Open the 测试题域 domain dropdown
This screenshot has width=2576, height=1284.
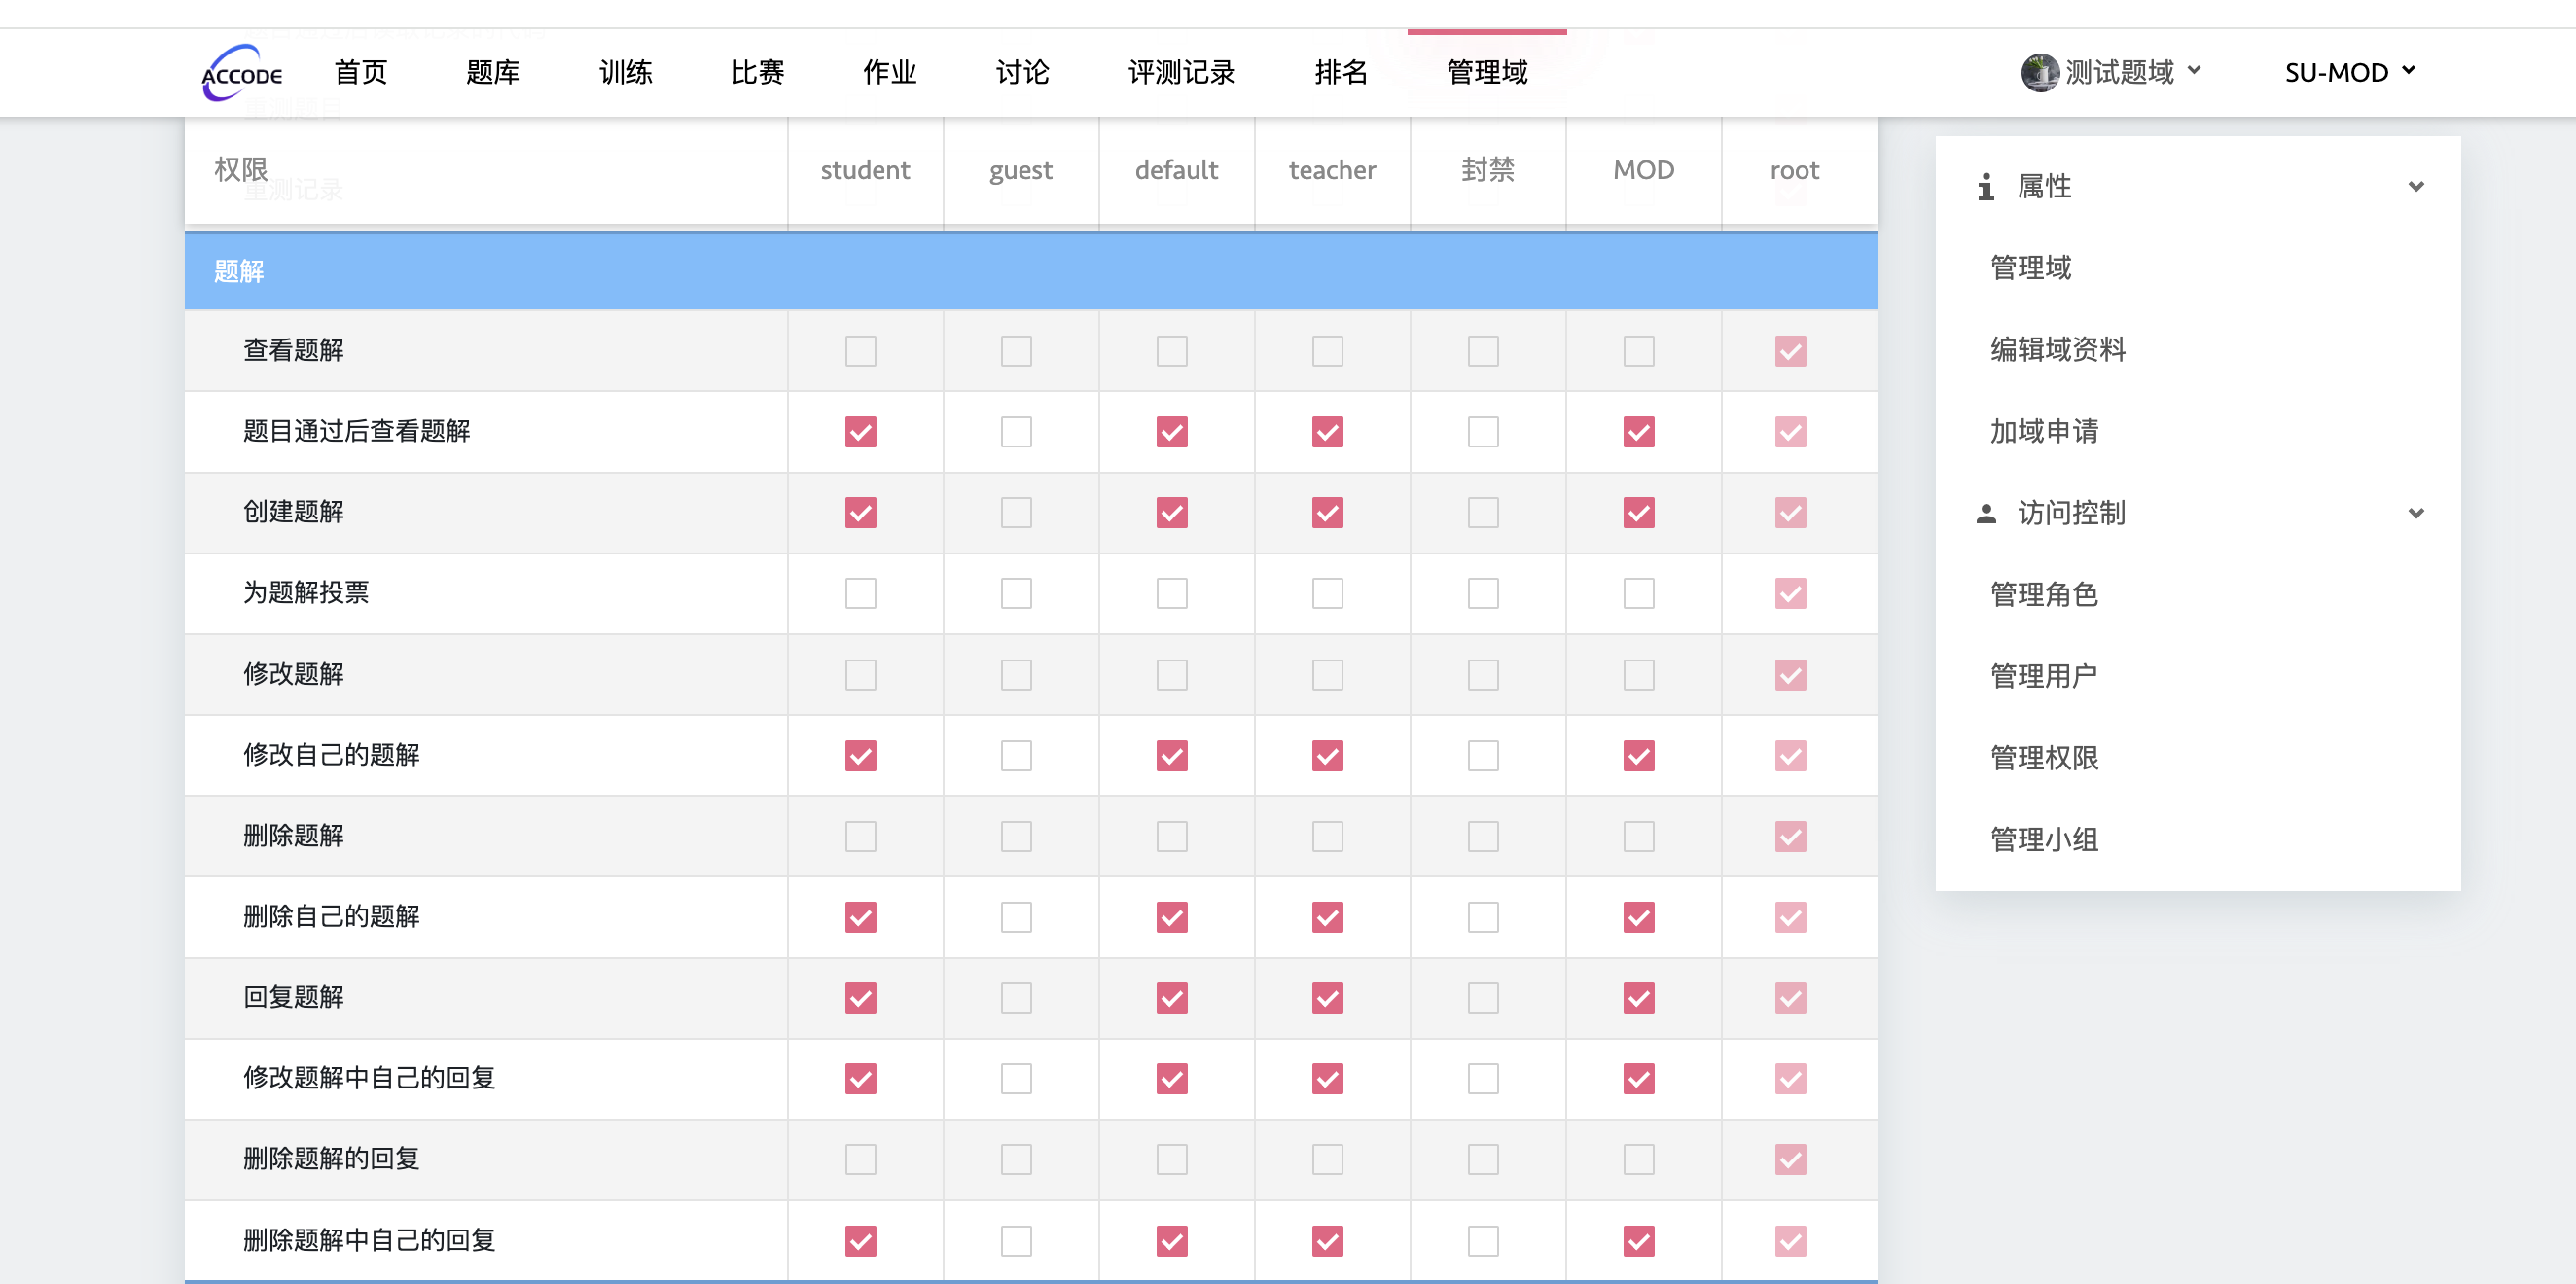pos(2112,72)
